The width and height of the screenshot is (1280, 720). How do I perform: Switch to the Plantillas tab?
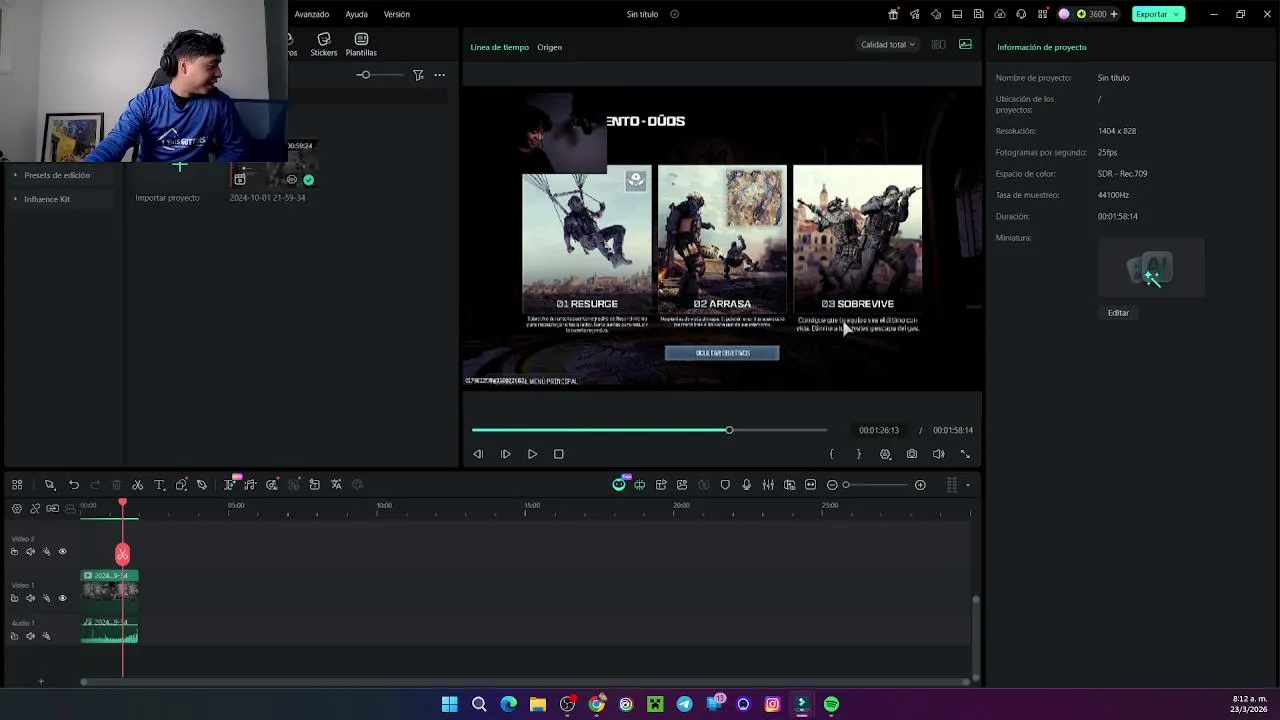coord(361,45)
